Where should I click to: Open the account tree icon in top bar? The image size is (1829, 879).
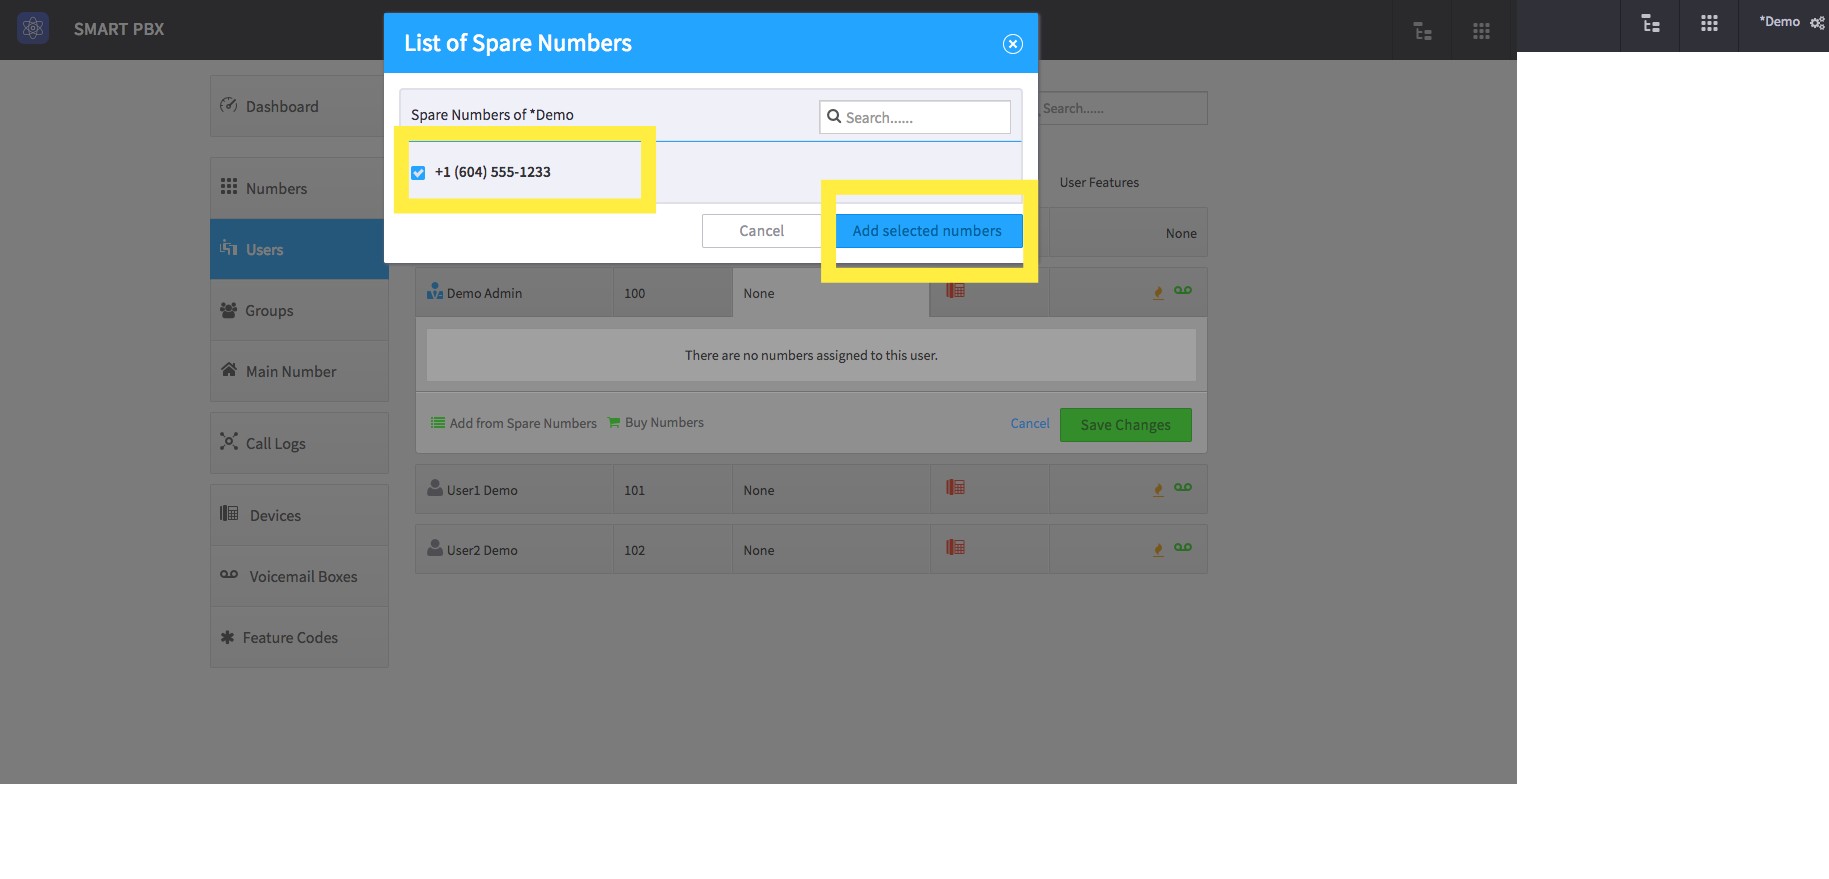(x=1651, y=23)
